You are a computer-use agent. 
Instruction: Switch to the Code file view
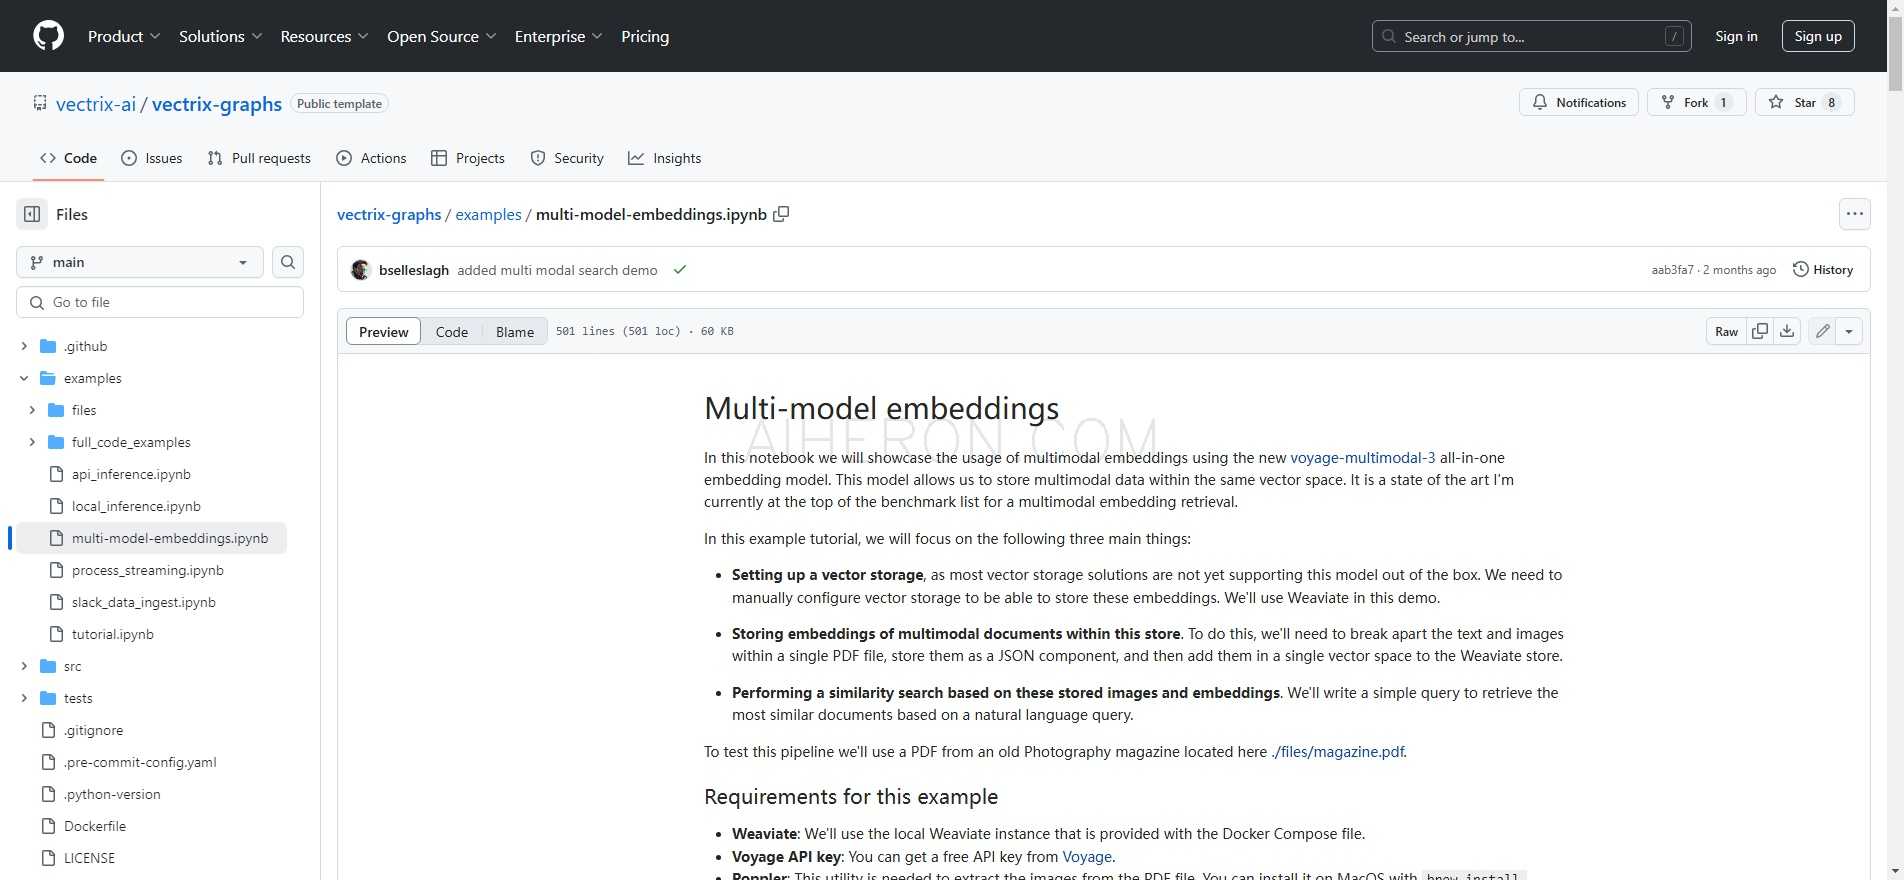tap(452, 332)
